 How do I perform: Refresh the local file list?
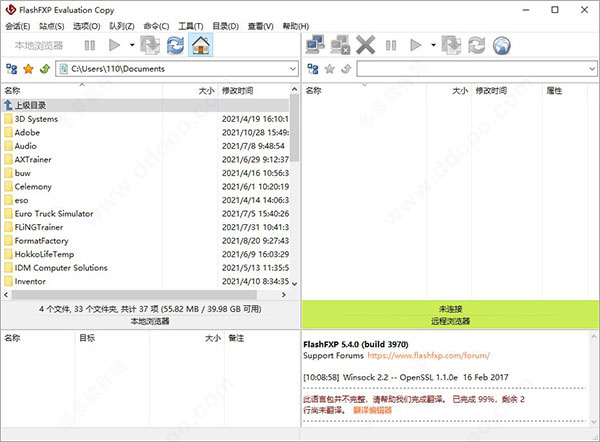[x=175, y=45]
